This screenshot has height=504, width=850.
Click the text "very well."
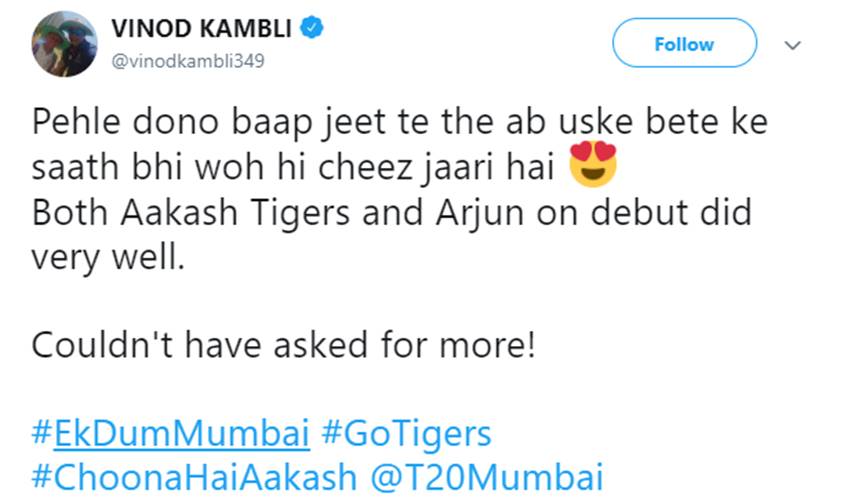click(x=108, y=258)
